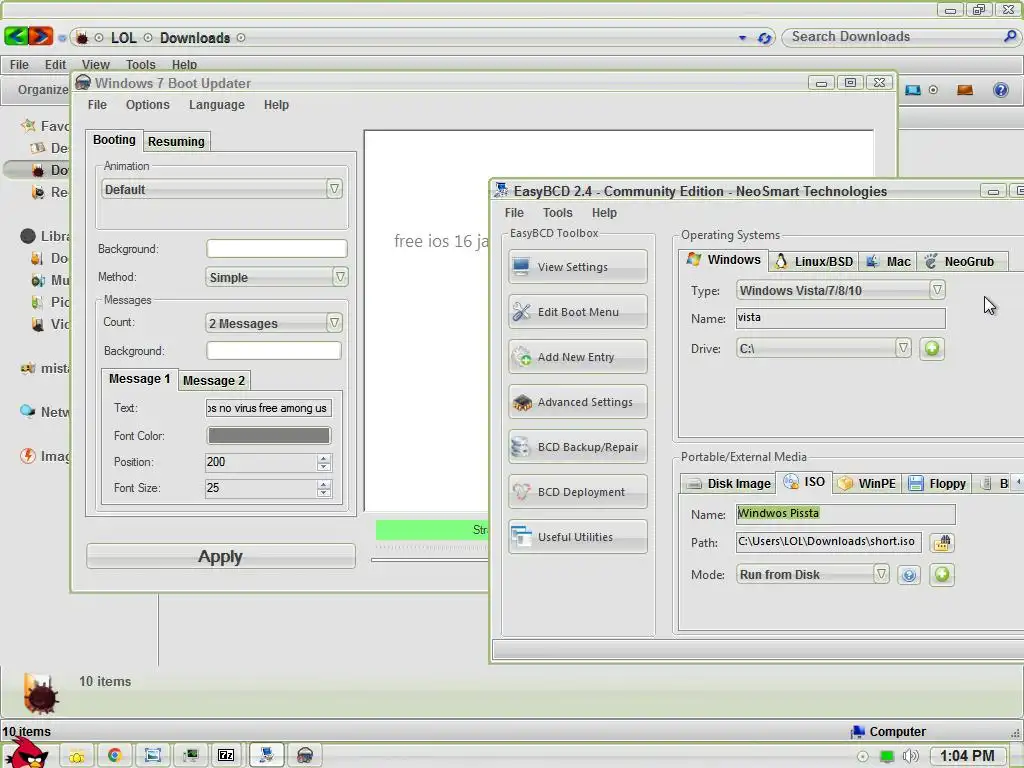Viewport: 1024px width, 768px height.
Task: Select Disk Image tab
Action: [728, 483]
